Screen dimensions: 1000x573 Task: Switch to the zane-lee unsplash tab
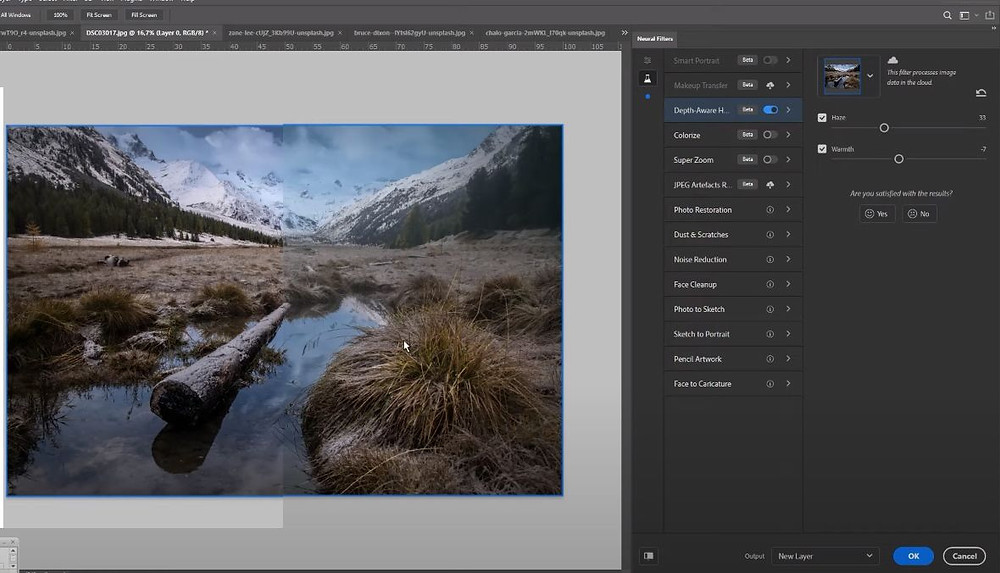(281, 33)
